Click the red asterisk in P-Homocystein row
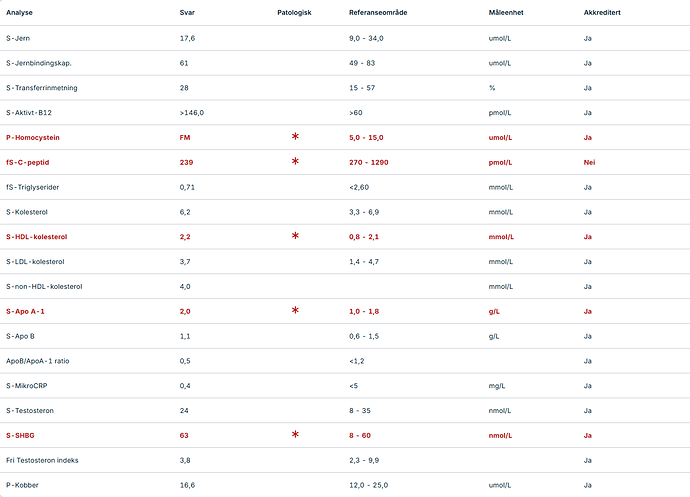The height and width of the screenshot is (497, 690). point(295,136)
